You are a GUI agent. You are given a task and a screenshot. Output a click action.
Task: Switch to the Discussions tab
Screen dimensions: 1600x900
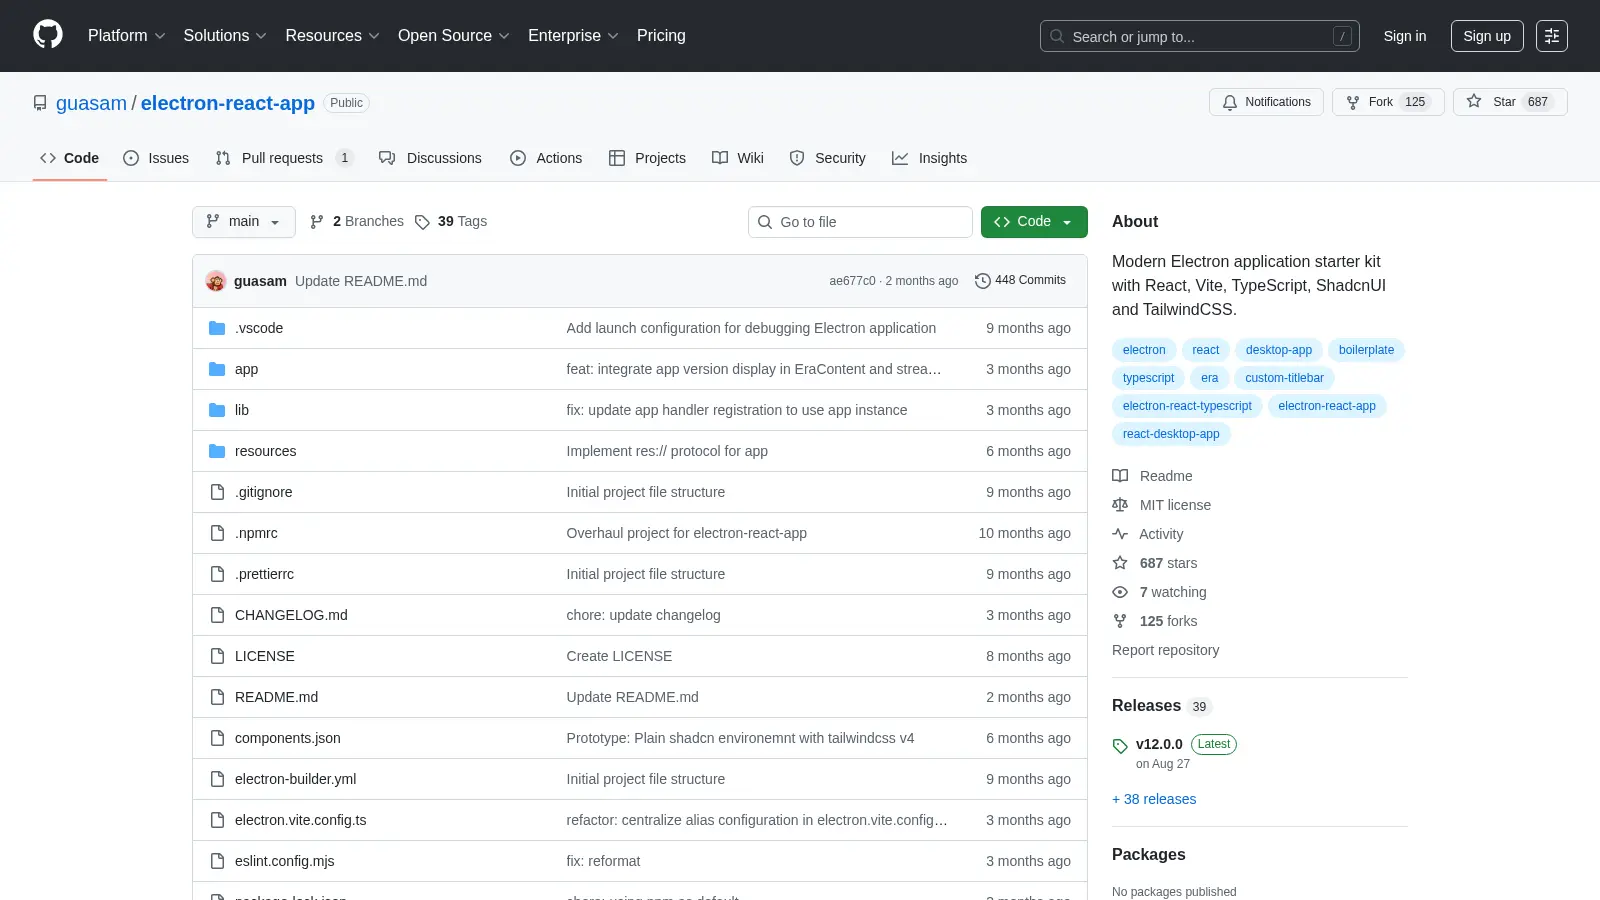(430, 158)
